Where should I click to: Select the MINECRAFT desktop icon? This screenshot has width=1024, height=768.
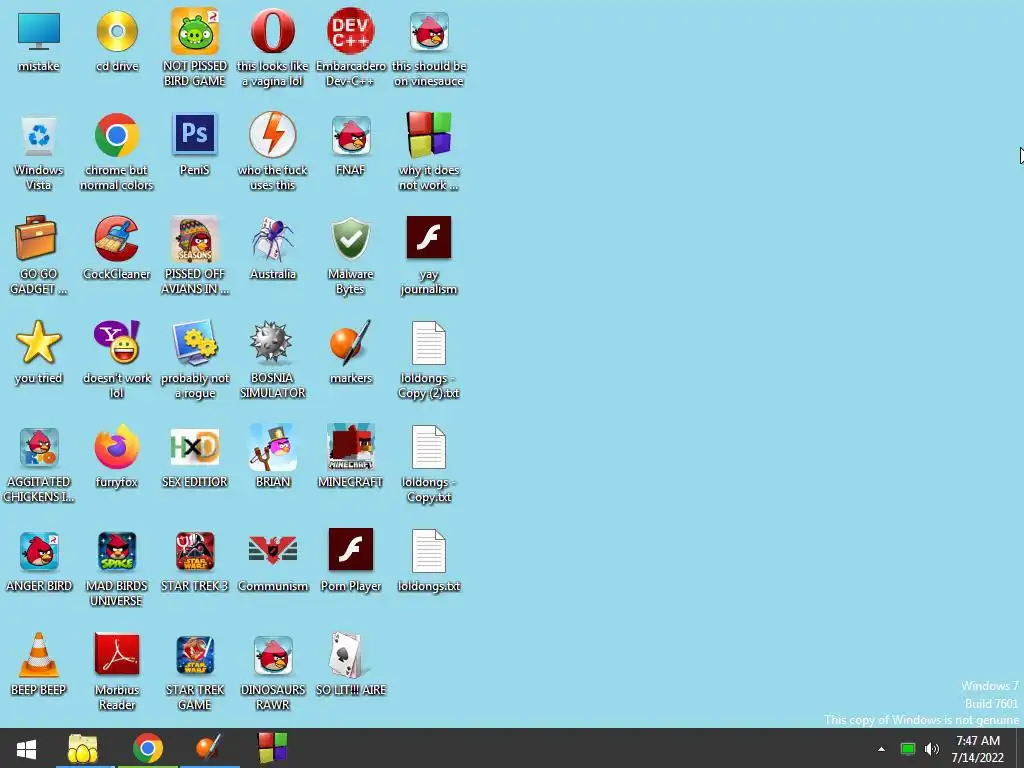point(351,446)
